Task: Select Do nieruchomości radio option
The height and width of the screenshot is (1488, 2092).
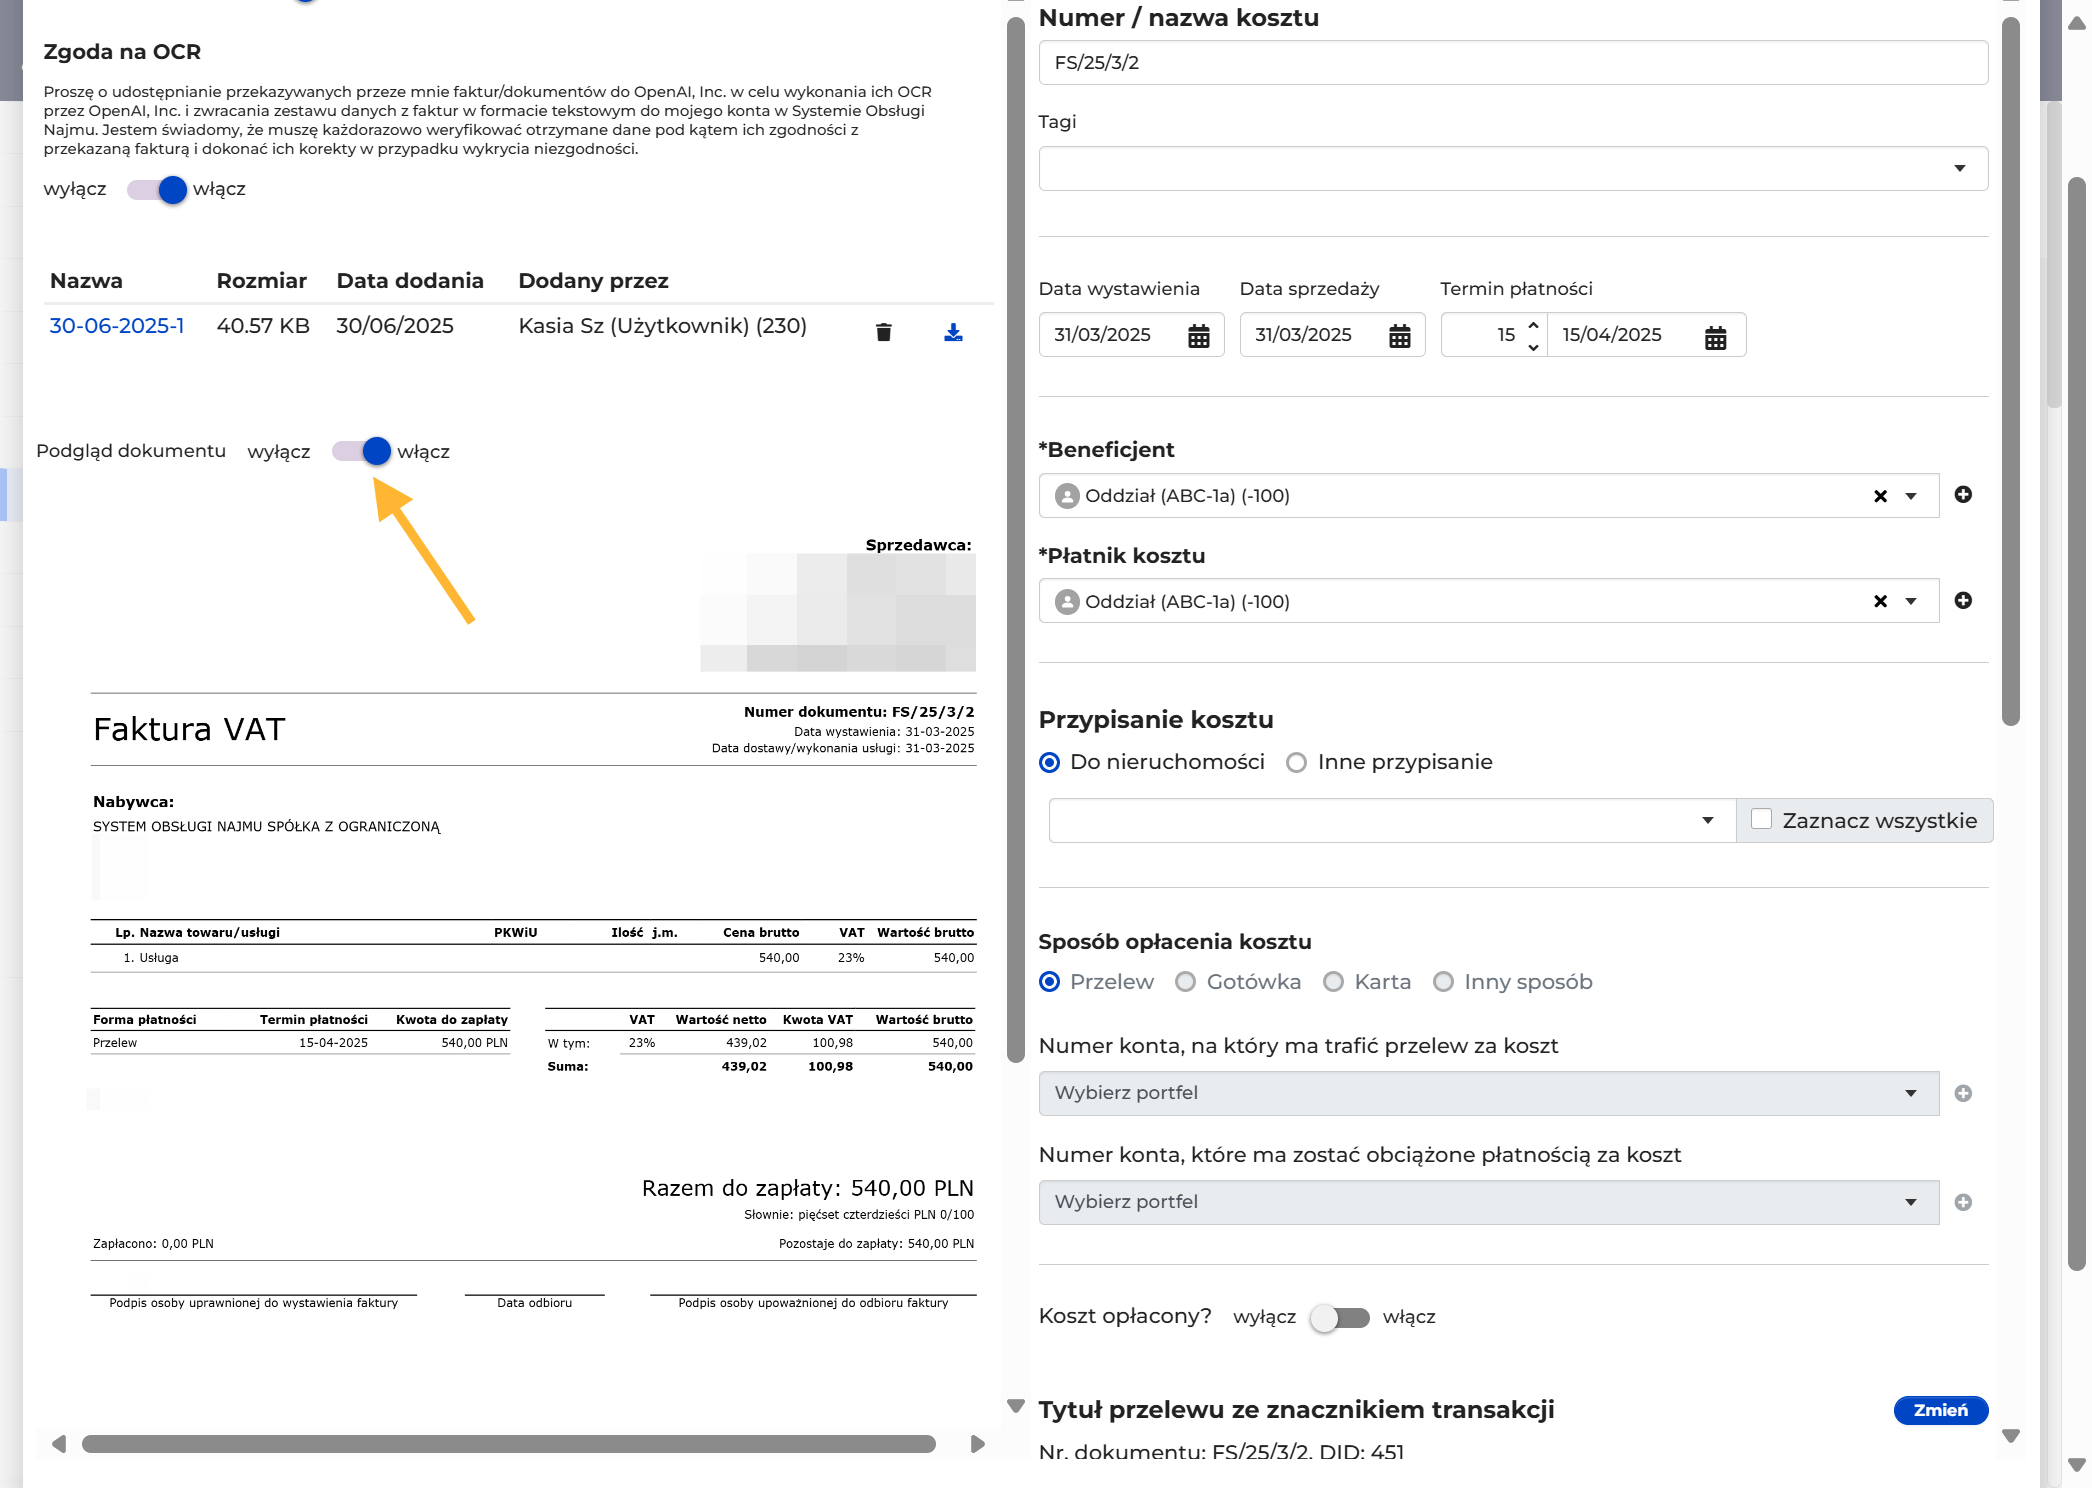Action: [x=1049, y=763]
